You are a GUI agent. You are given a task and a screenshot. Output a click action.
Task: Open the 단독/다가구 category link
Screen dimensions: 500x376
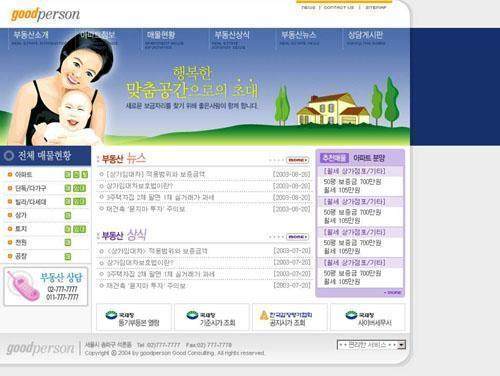(31, 188)
